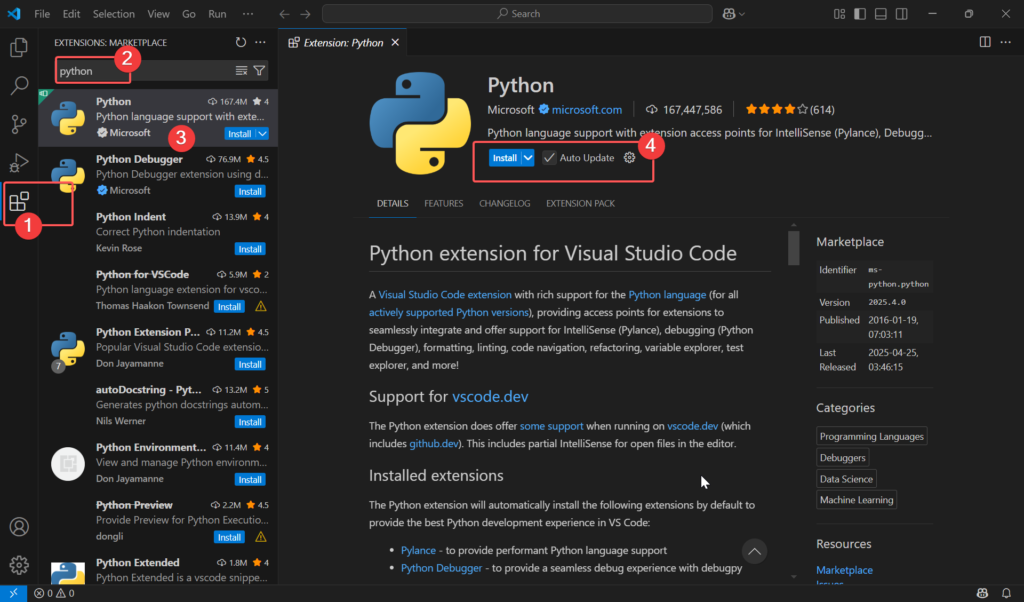Install the Python Debugger extension
This screenshot has width=1024, height=602.
250,191
